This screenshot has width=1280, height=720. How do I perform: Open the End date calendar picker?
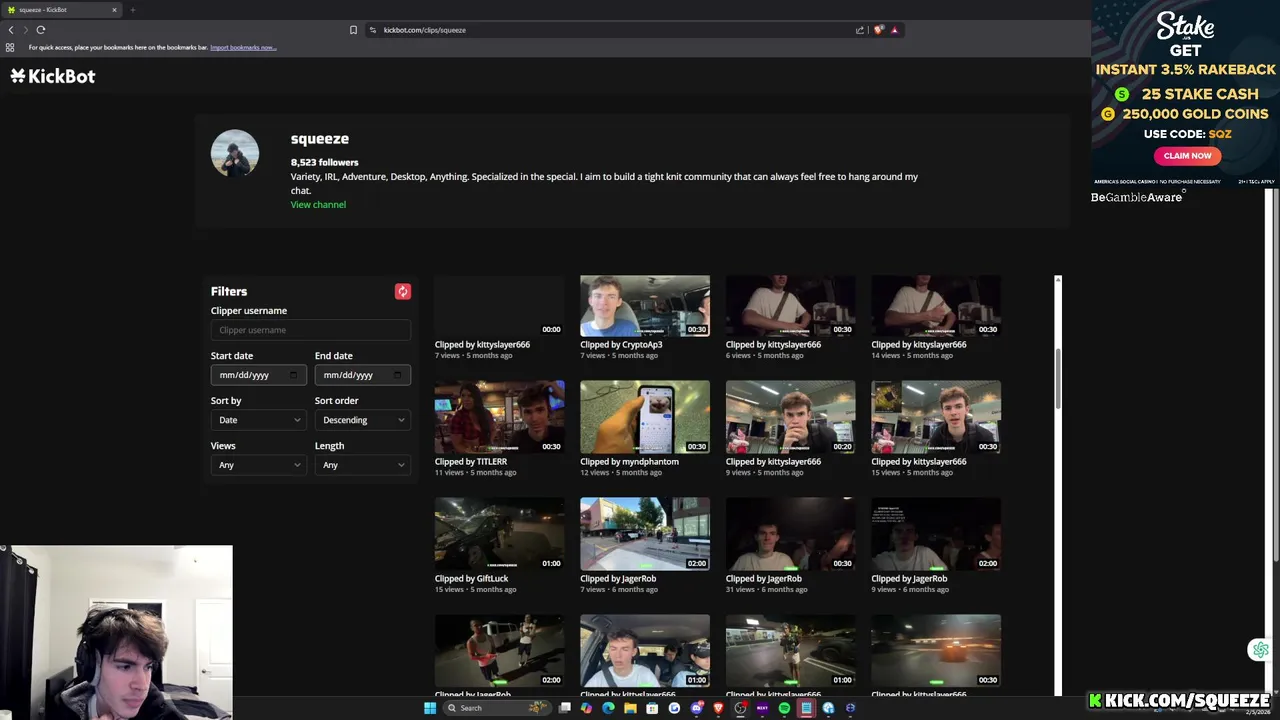tap(397, 375)
